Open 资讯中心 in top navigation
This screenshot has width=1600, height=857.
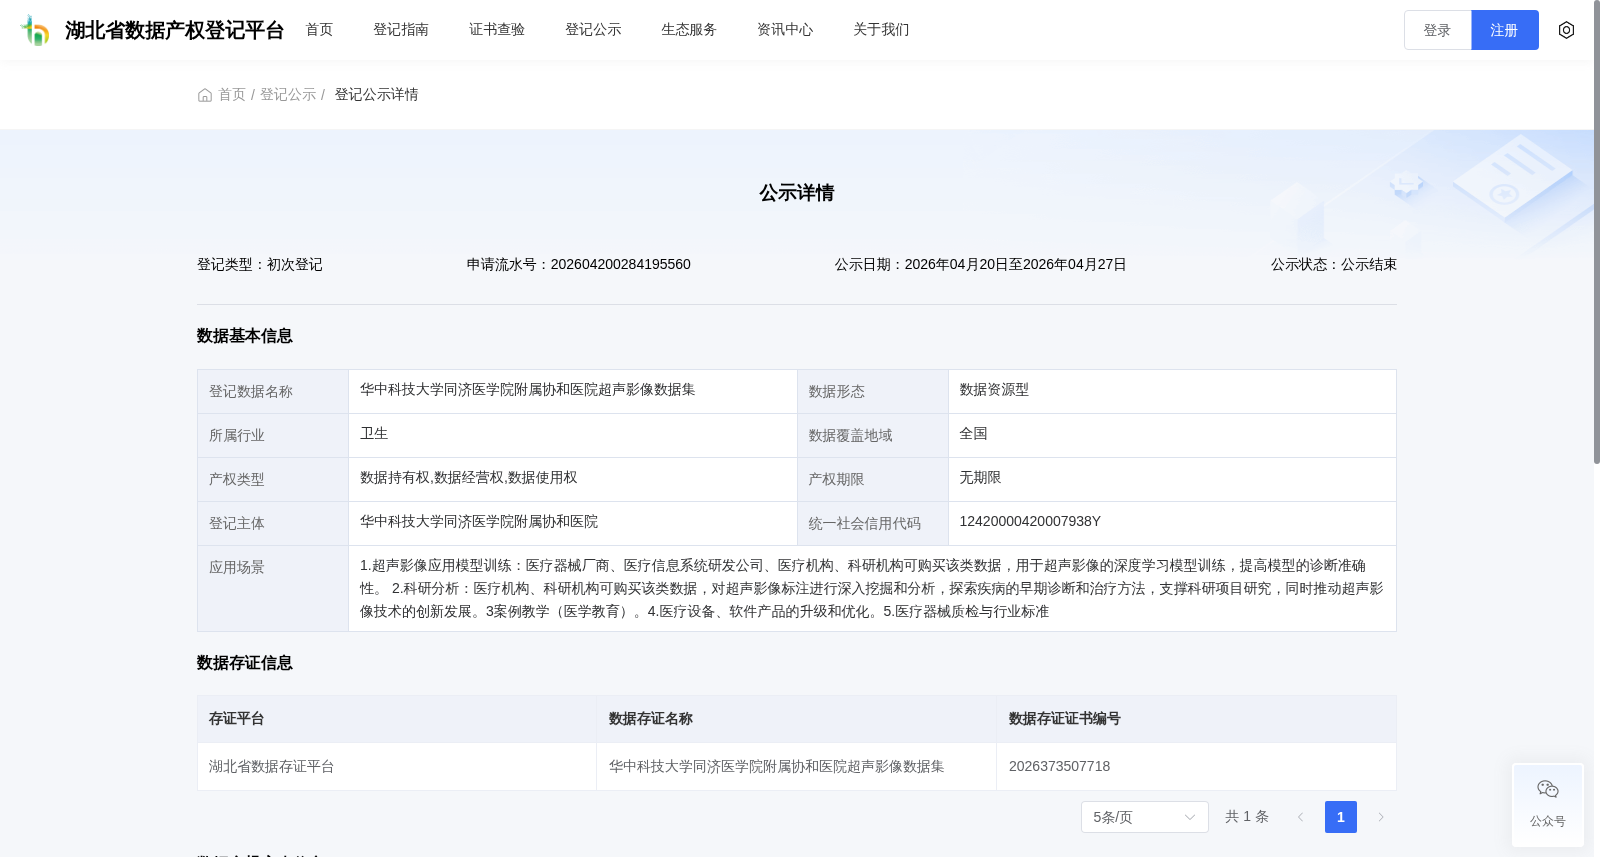[x=785, y=30]
